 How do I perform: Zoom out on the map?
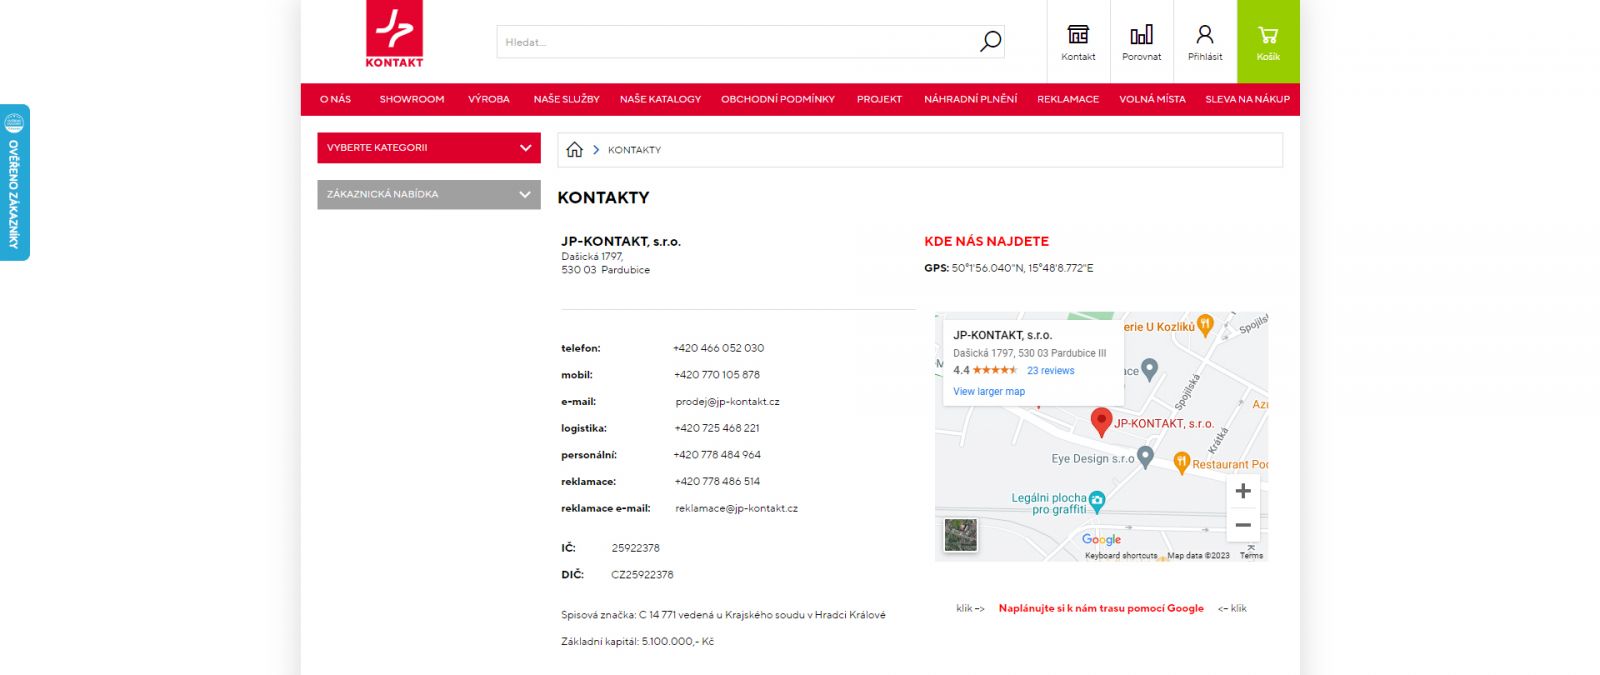pos(1243,525)
